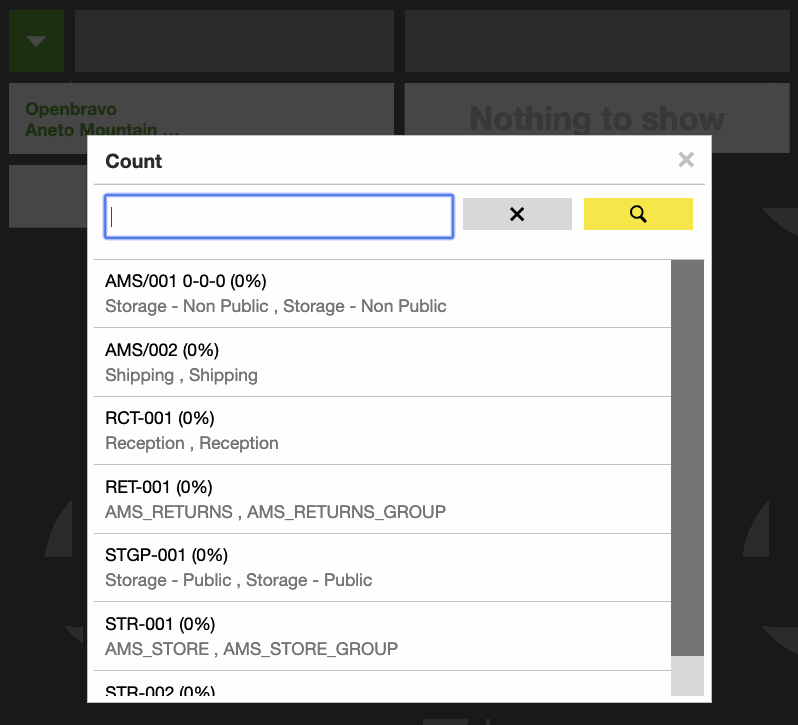Open the green dropdown arrow menu
Image resolution: width=798 pixels, height=725 pixels.
(37, 41)
